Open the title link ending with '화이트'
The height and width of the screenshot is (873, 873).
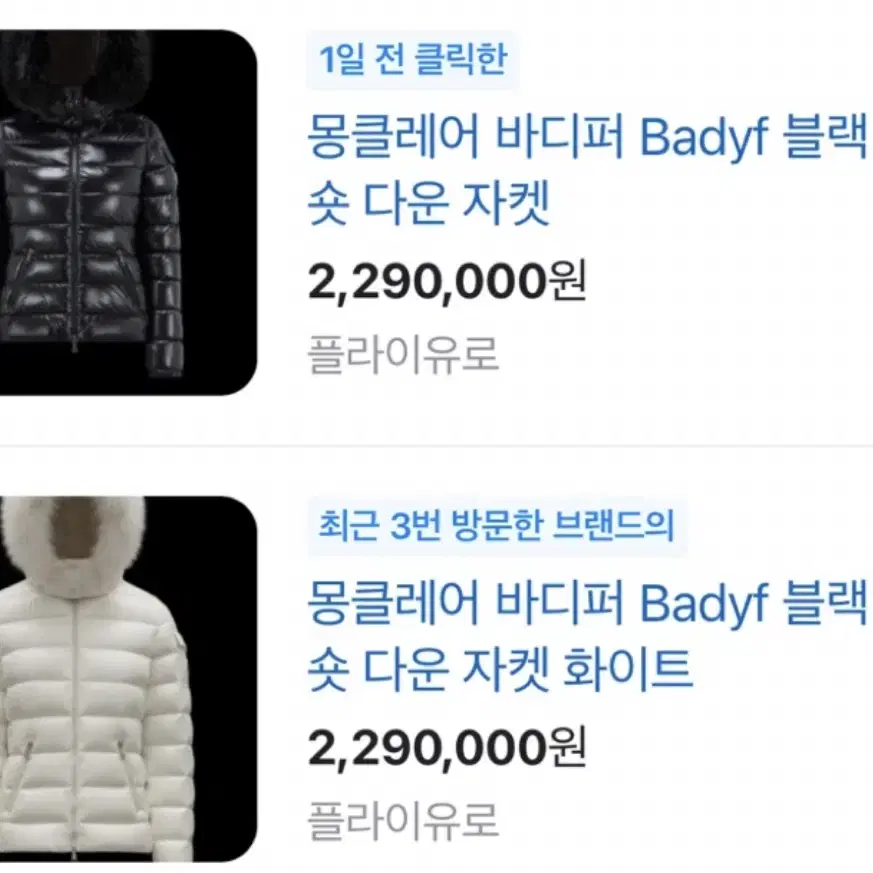pos(587,636)
